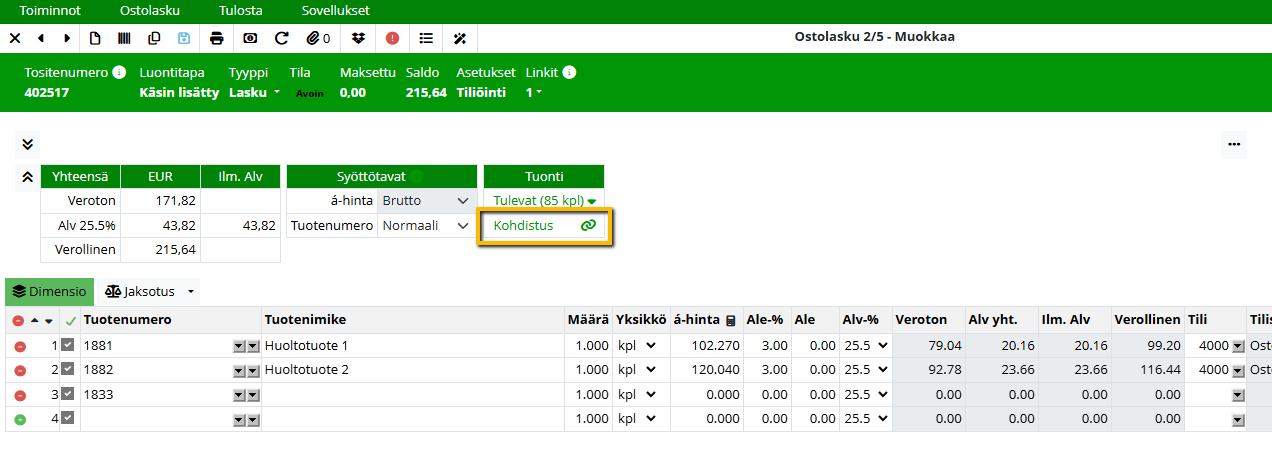Click the Dimensio button
Screen dimensions: 1272x451
click(x=49, y=292)
